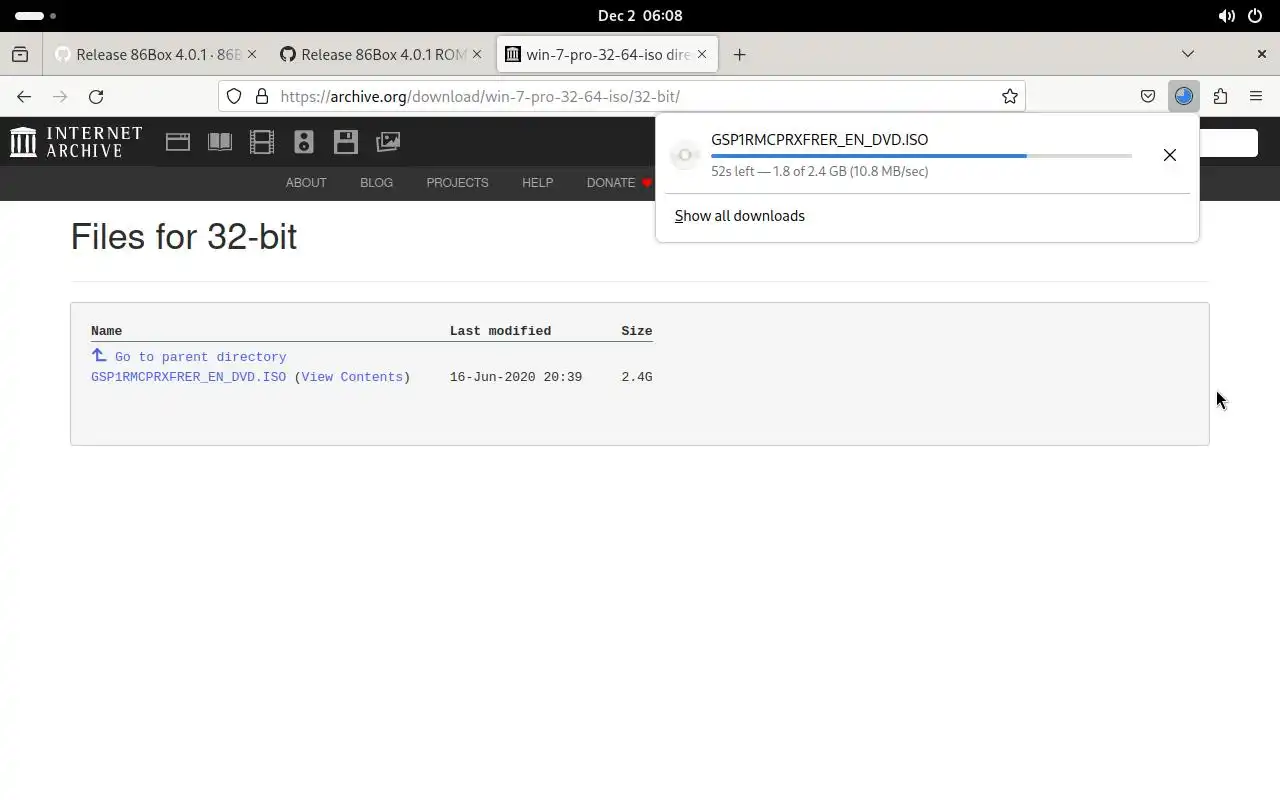Bookmark this page with the star

point(1010,97)
